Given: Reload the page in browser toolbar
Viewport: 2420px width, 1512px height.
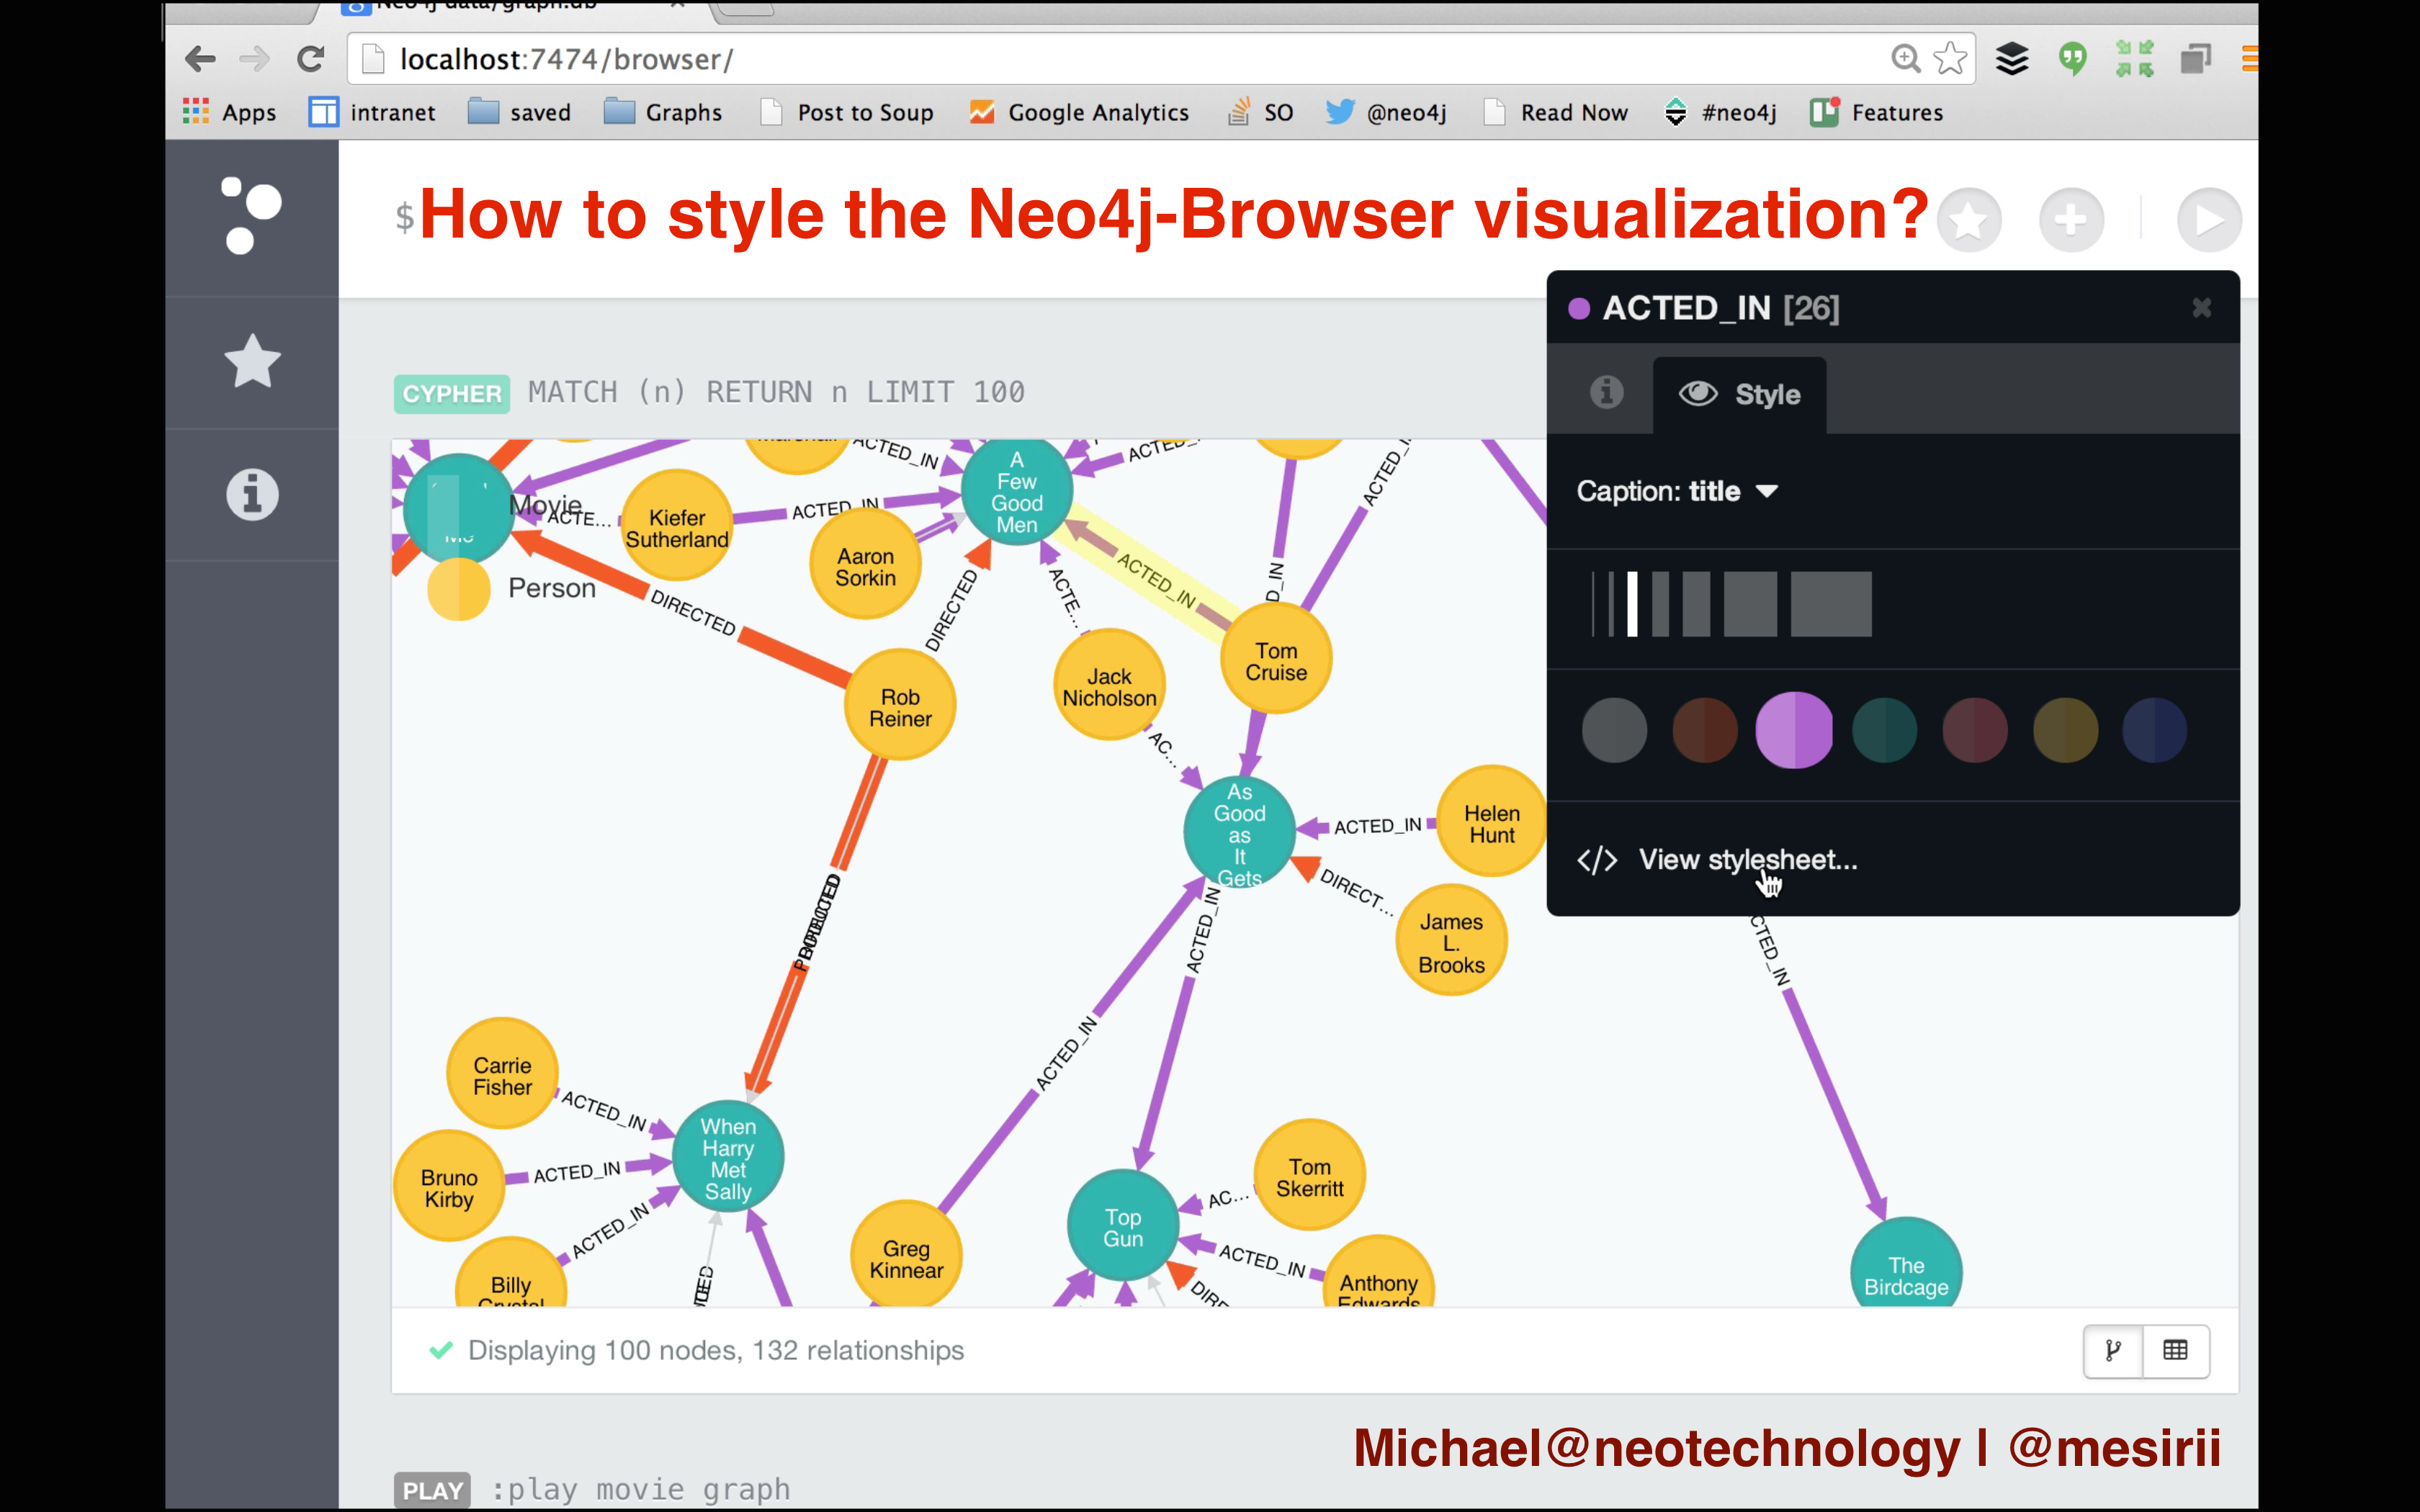Looking at the screenshot, I should click(x=310, y=59).
